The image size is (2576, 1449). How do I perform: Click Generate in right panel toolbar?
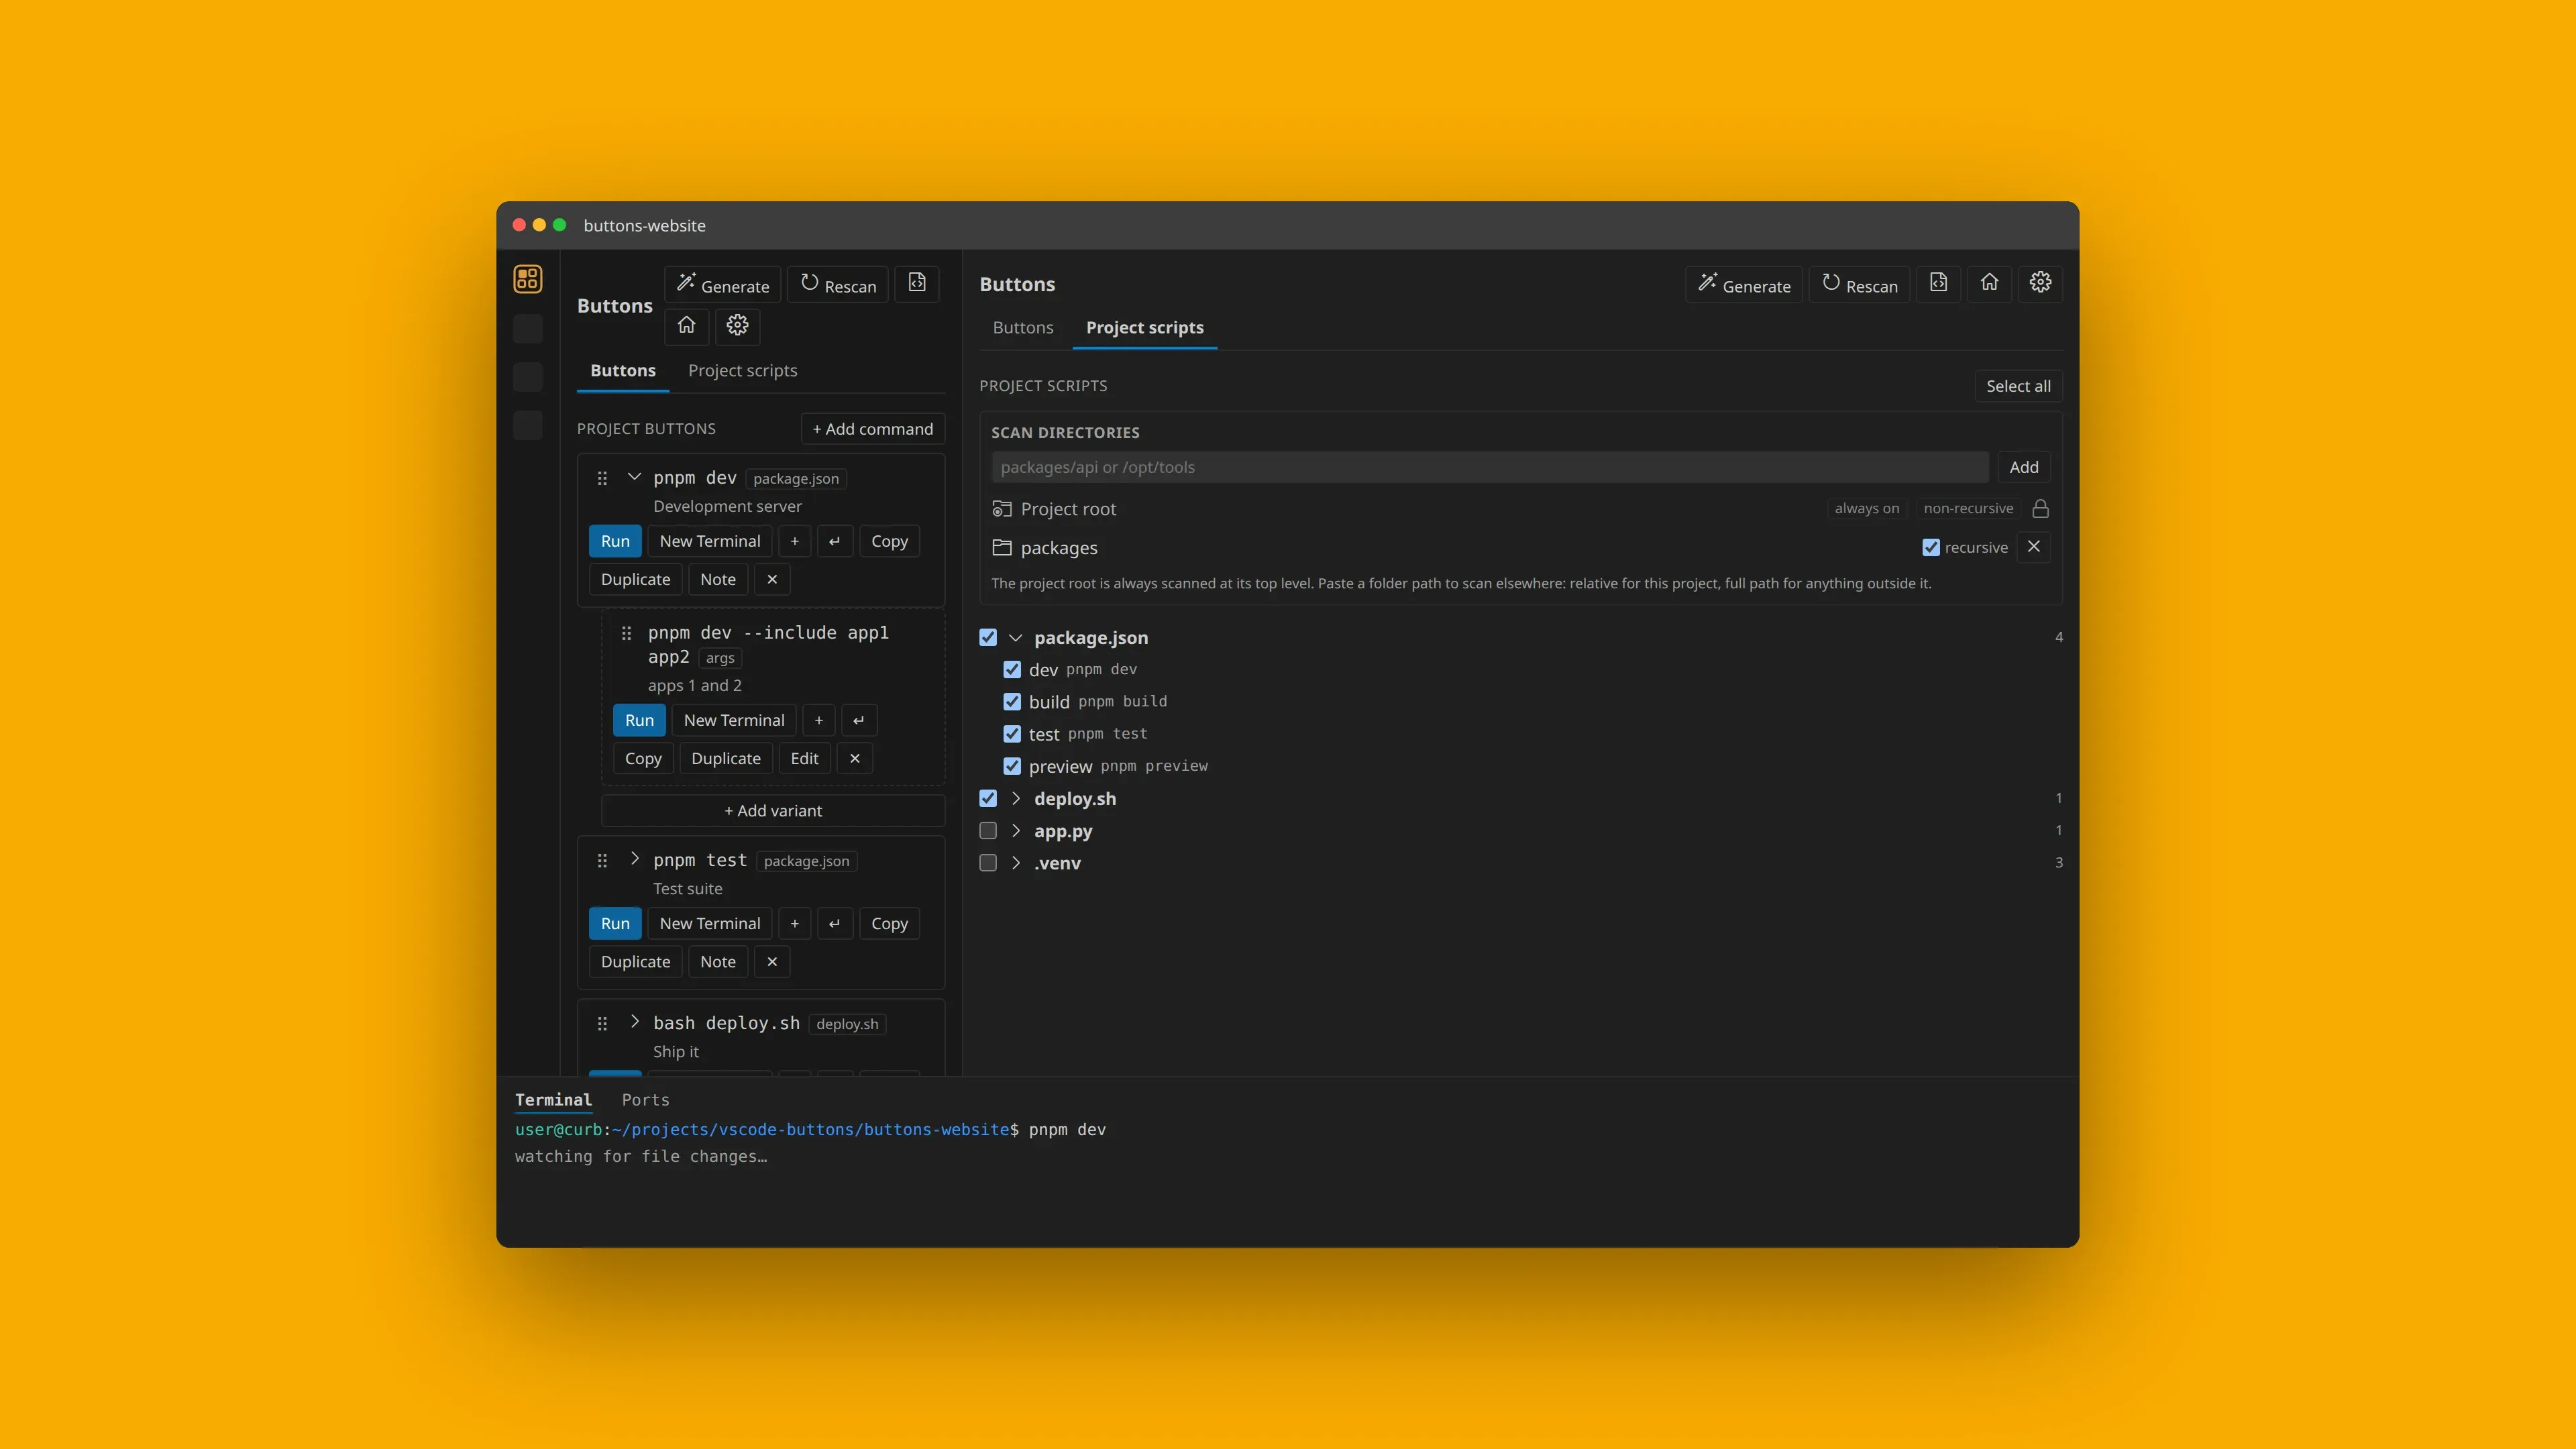click(1744, 285)
